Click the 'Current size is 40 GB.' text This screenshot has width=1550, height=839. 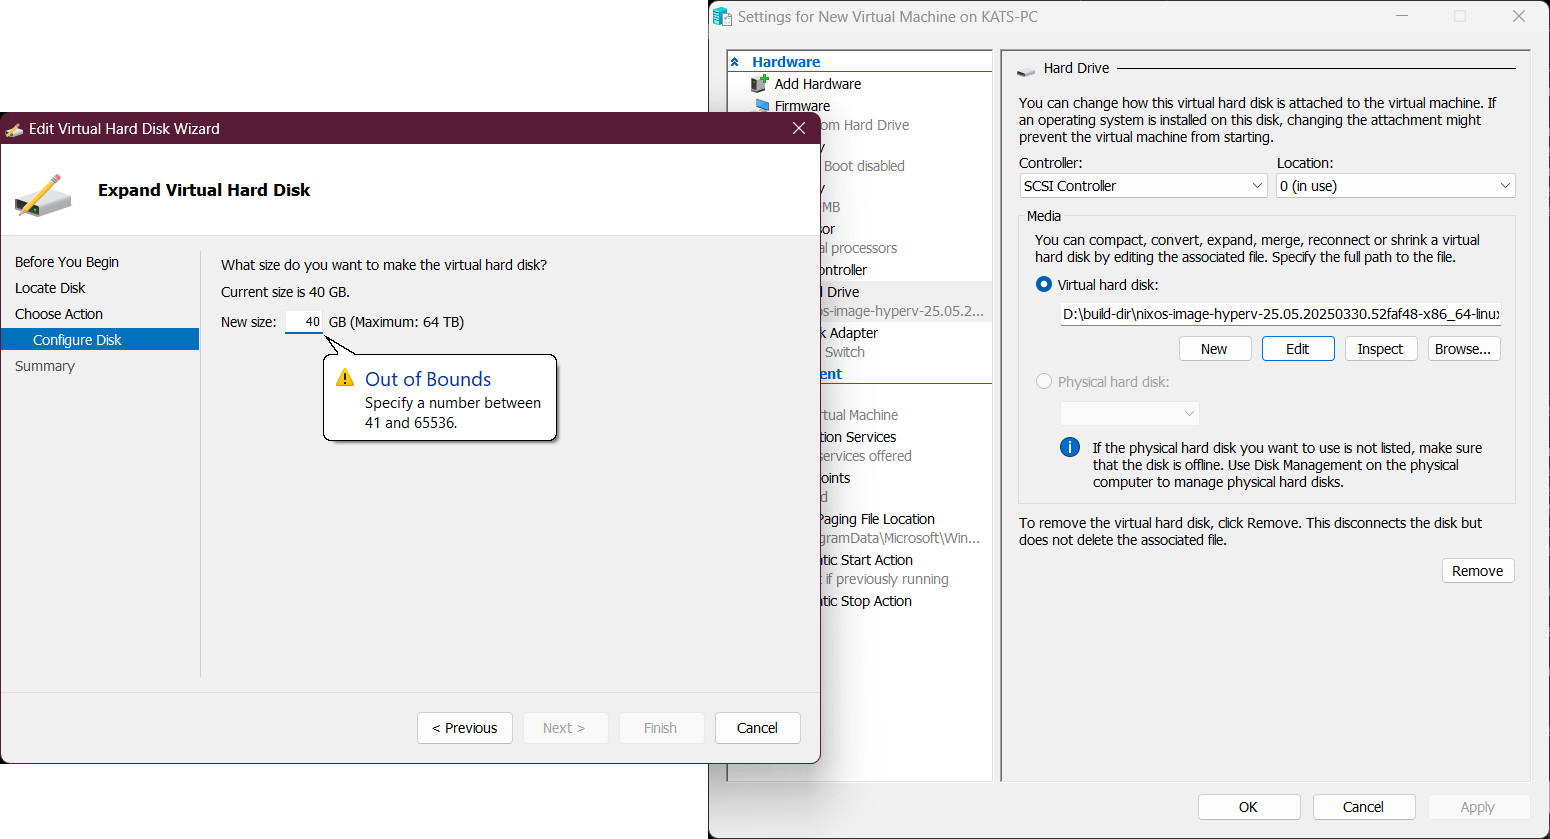286,292
